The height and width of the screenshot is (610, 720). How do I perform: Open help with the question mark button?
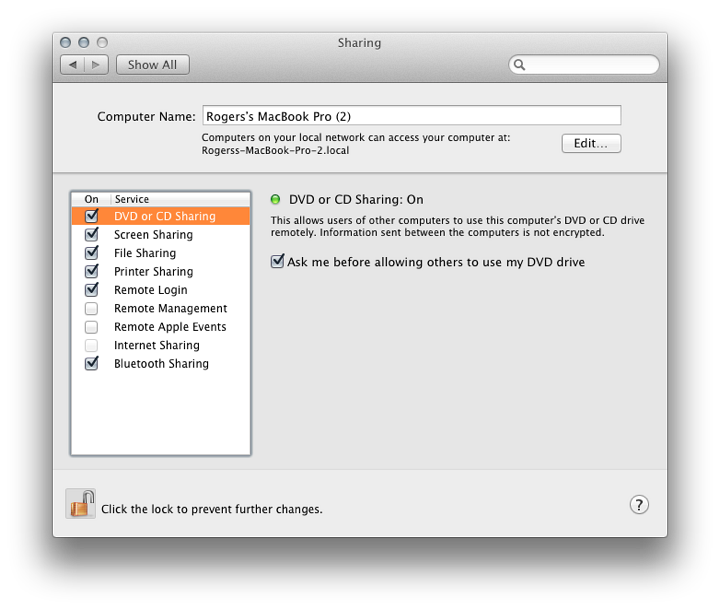tap(639, 505)
